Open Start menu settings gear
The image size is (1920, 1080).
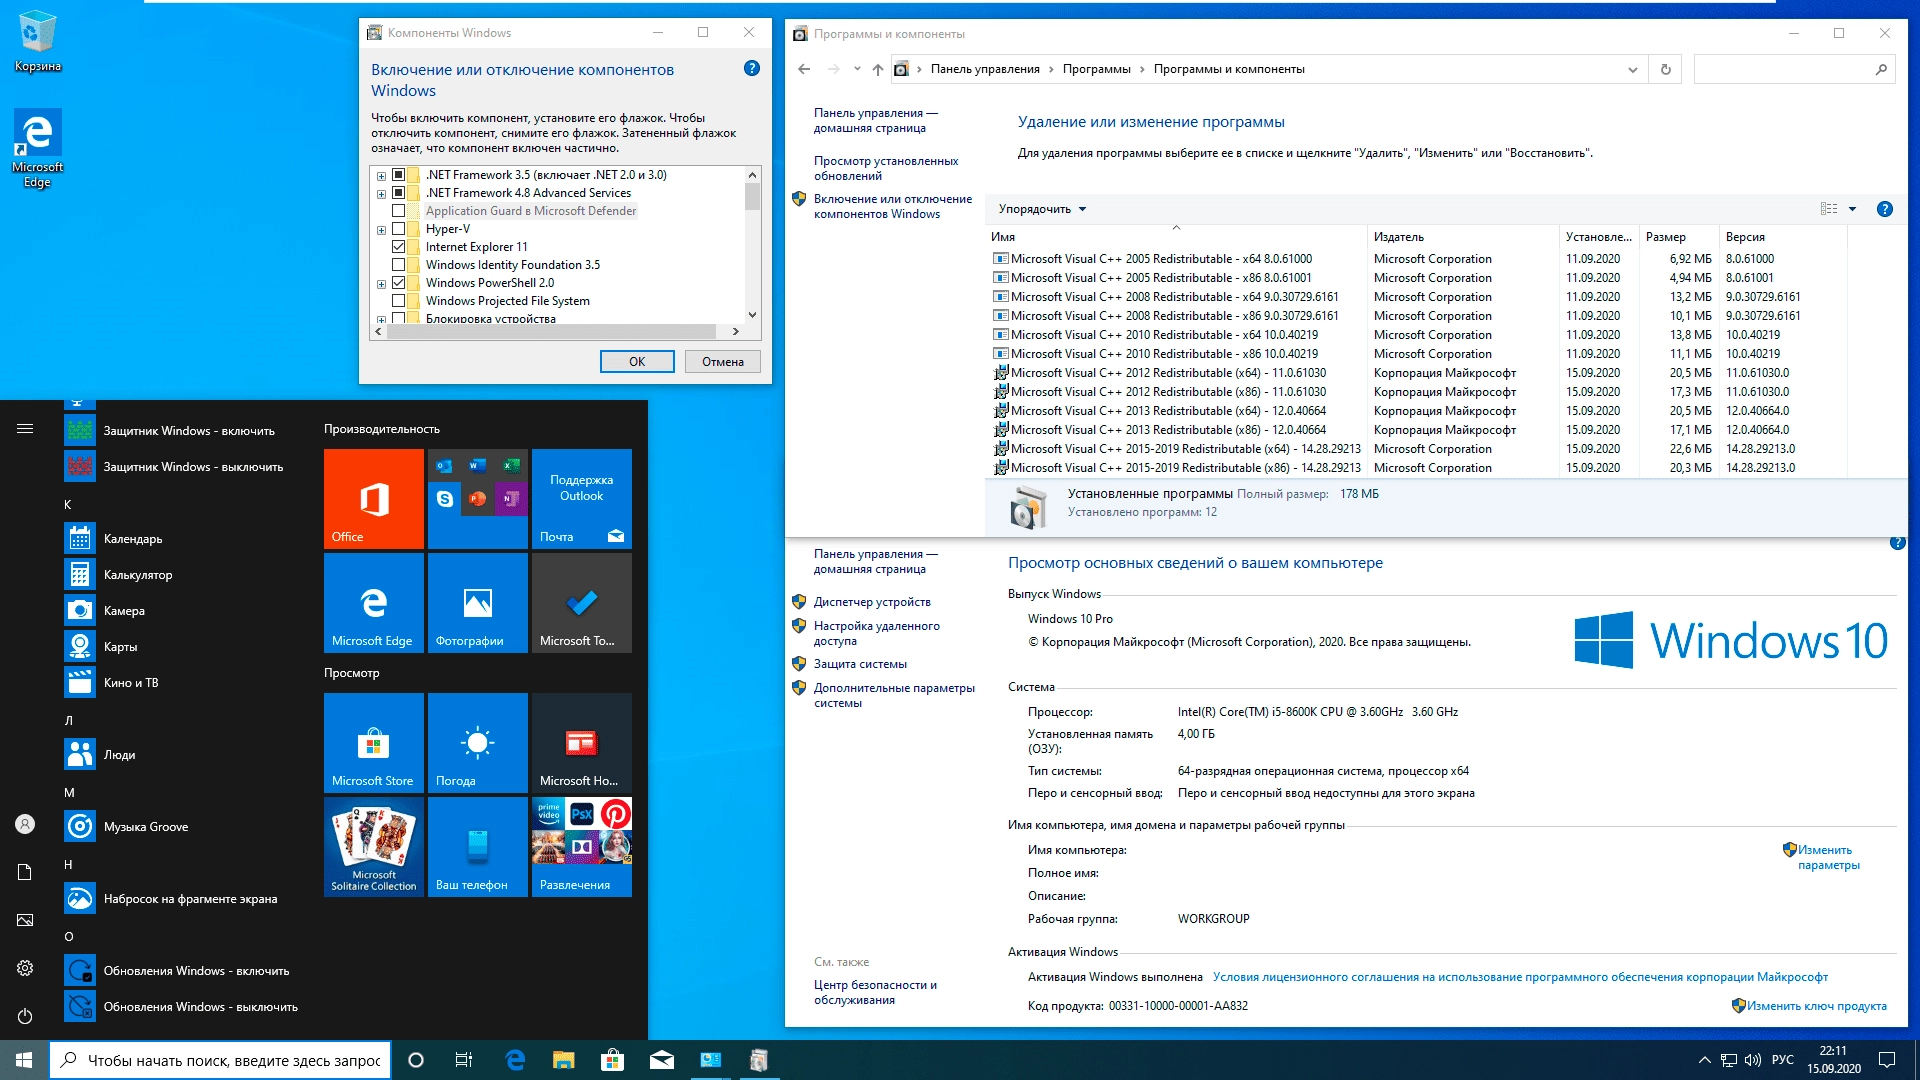[x=25, y=968]
